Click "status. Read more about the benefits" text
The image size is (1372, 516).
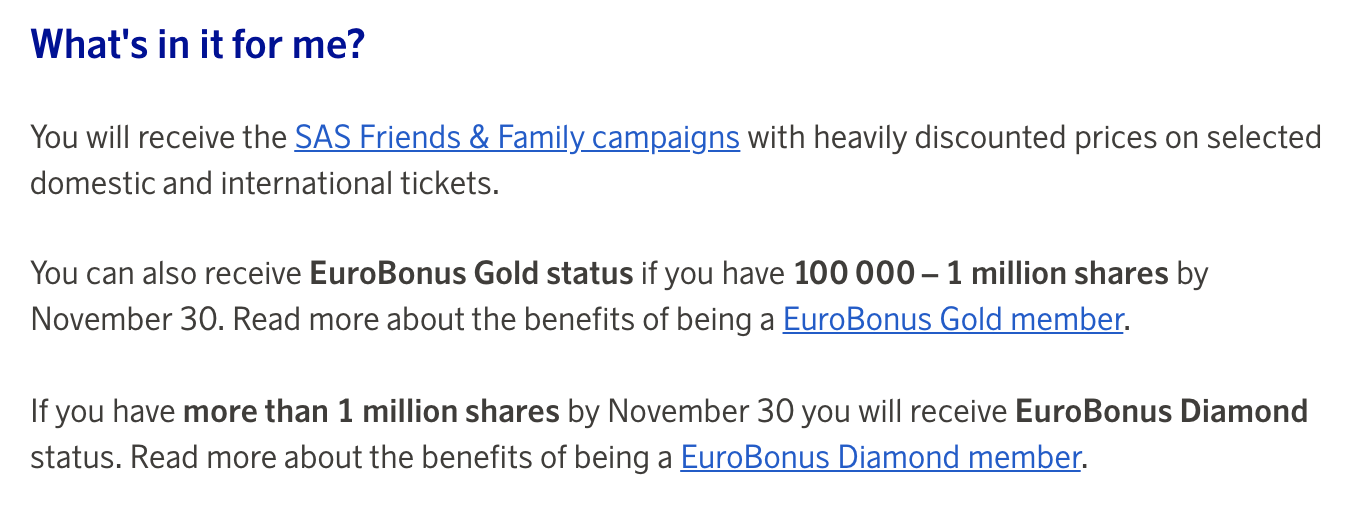point(300,458)
